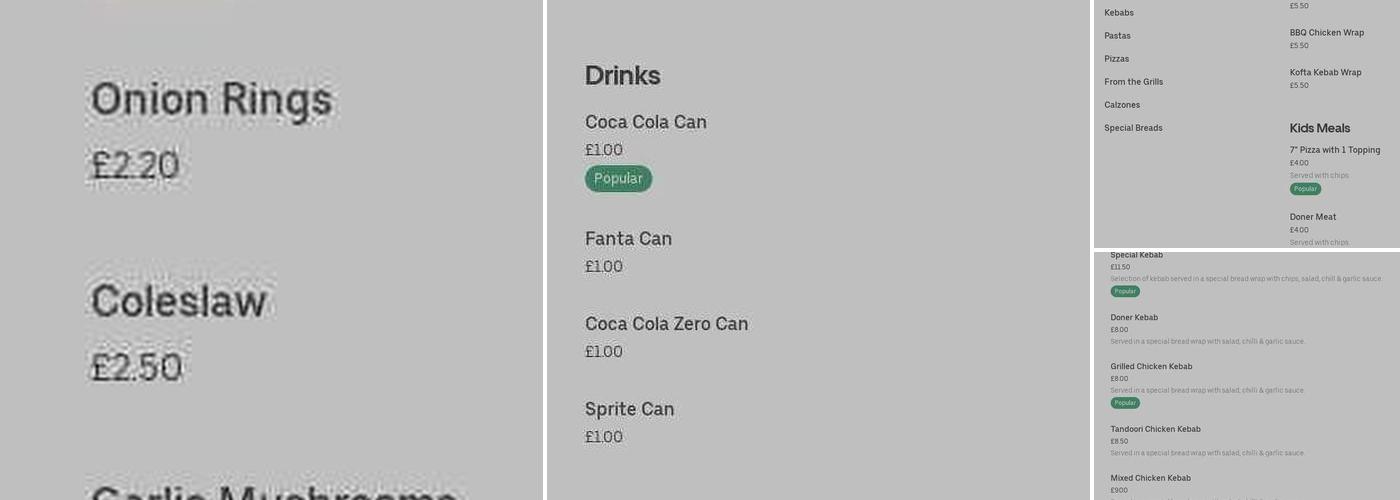Open the BBQ Chicken Wrap item

1326,33
